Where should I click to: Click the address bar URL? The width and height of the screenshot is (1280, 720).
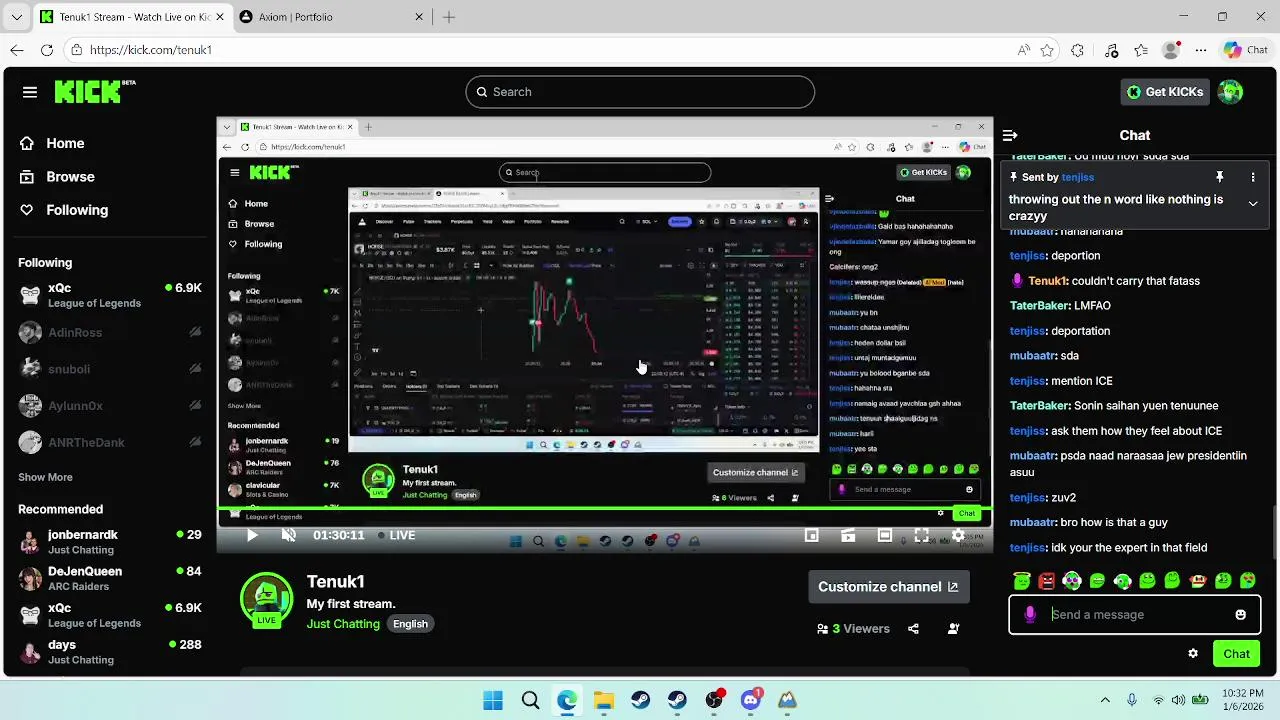tap(150, 50)
